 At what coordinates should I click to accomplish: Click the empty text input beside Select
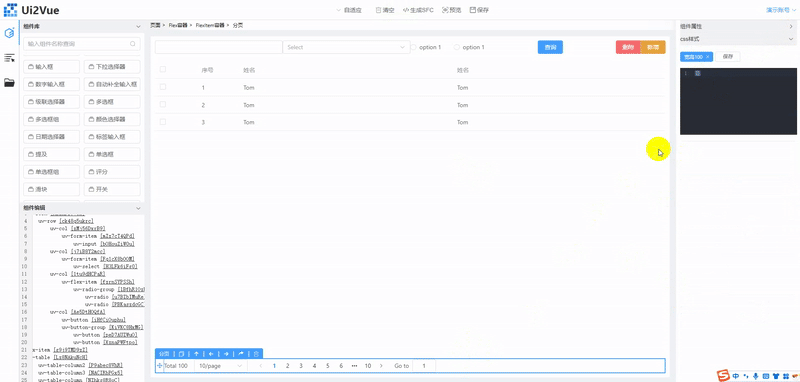pos(219,47)
